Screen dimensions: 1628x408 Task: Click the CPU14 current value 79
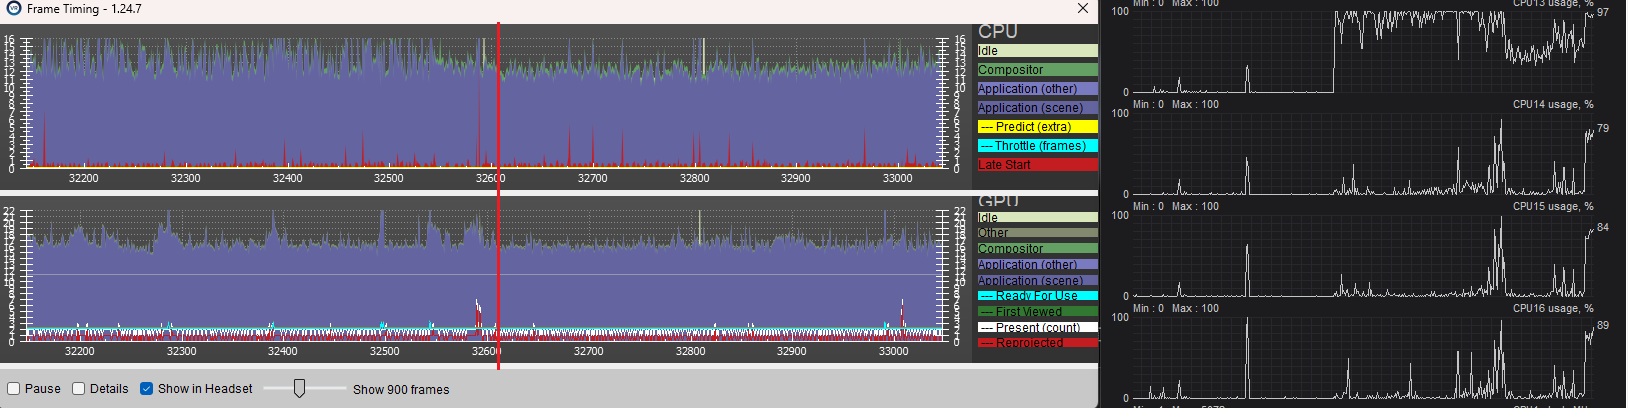pos(1603,128)
